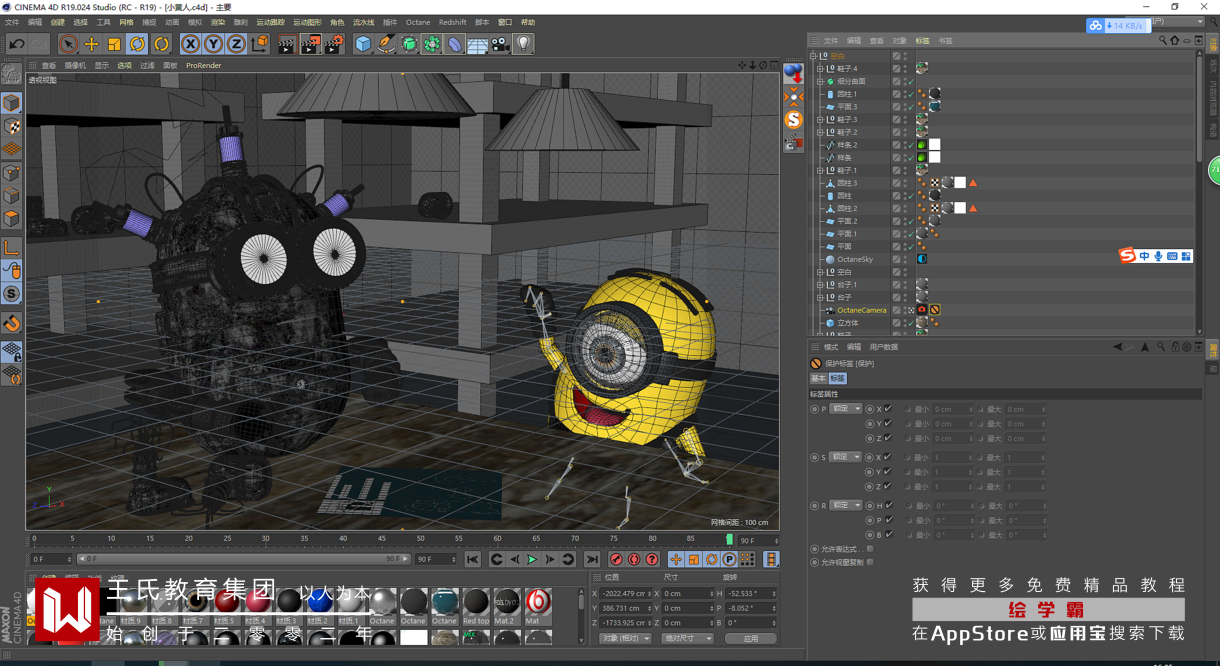Toggle the X checkbox in P lock row

point(888,409)
